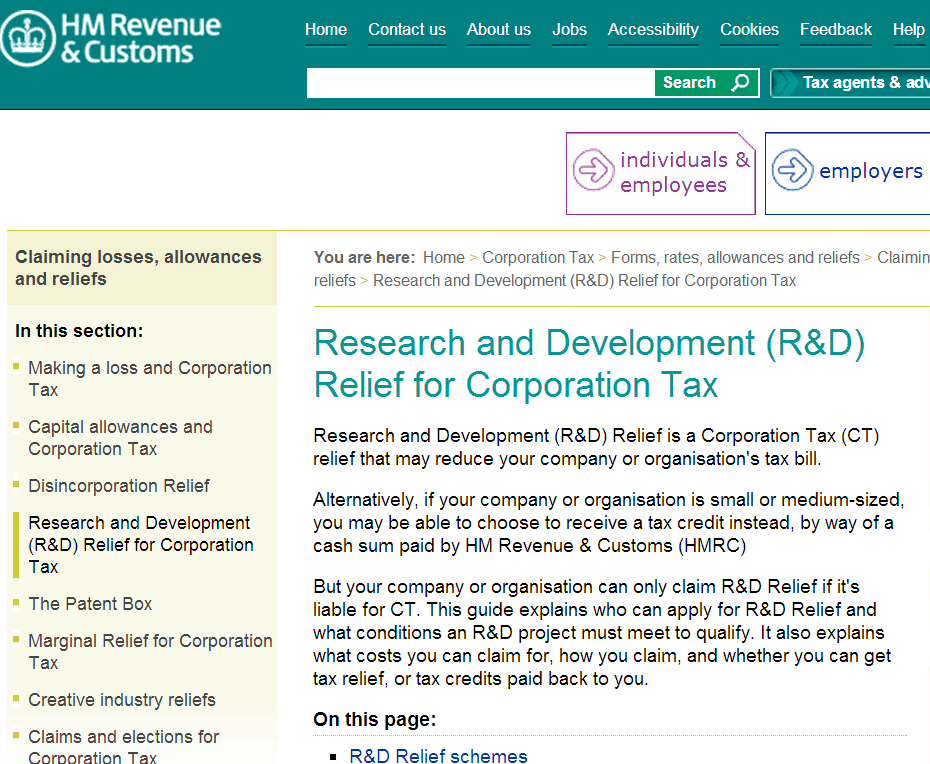Click the HM Revenue & Customs crown logo

[x=28, y=39]
